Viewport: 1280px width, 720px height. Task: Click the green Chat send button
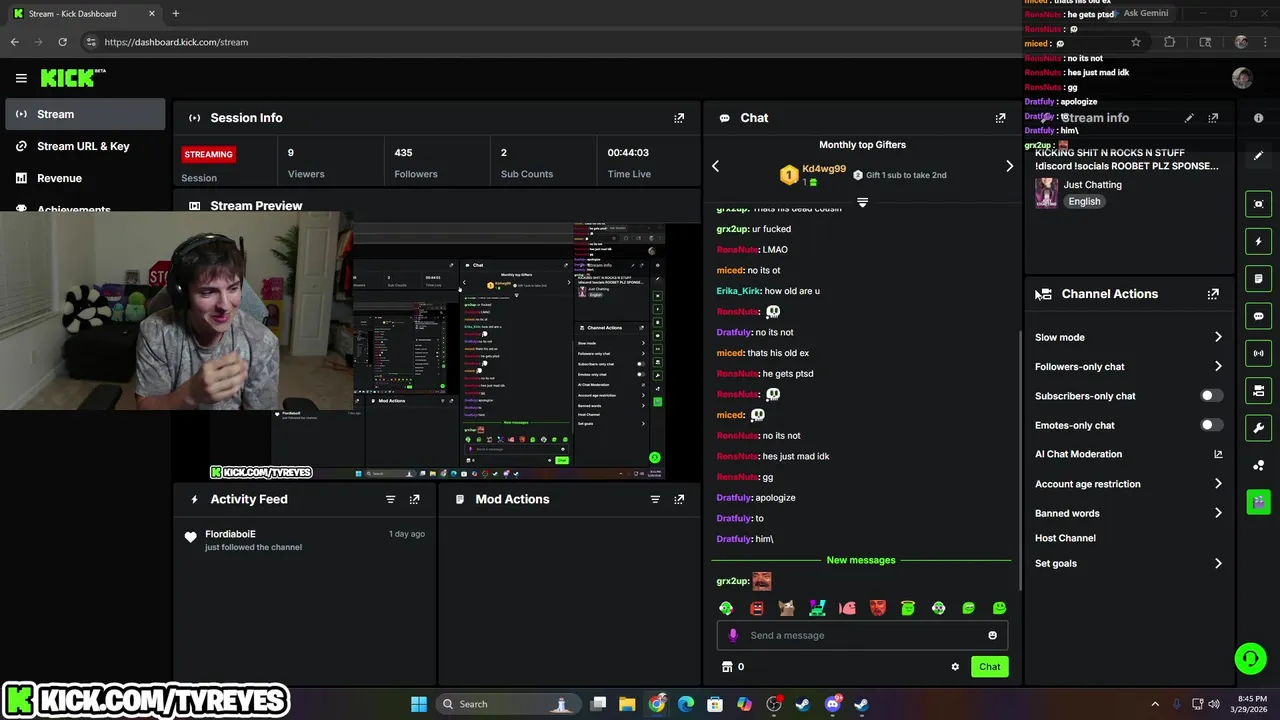989,667
